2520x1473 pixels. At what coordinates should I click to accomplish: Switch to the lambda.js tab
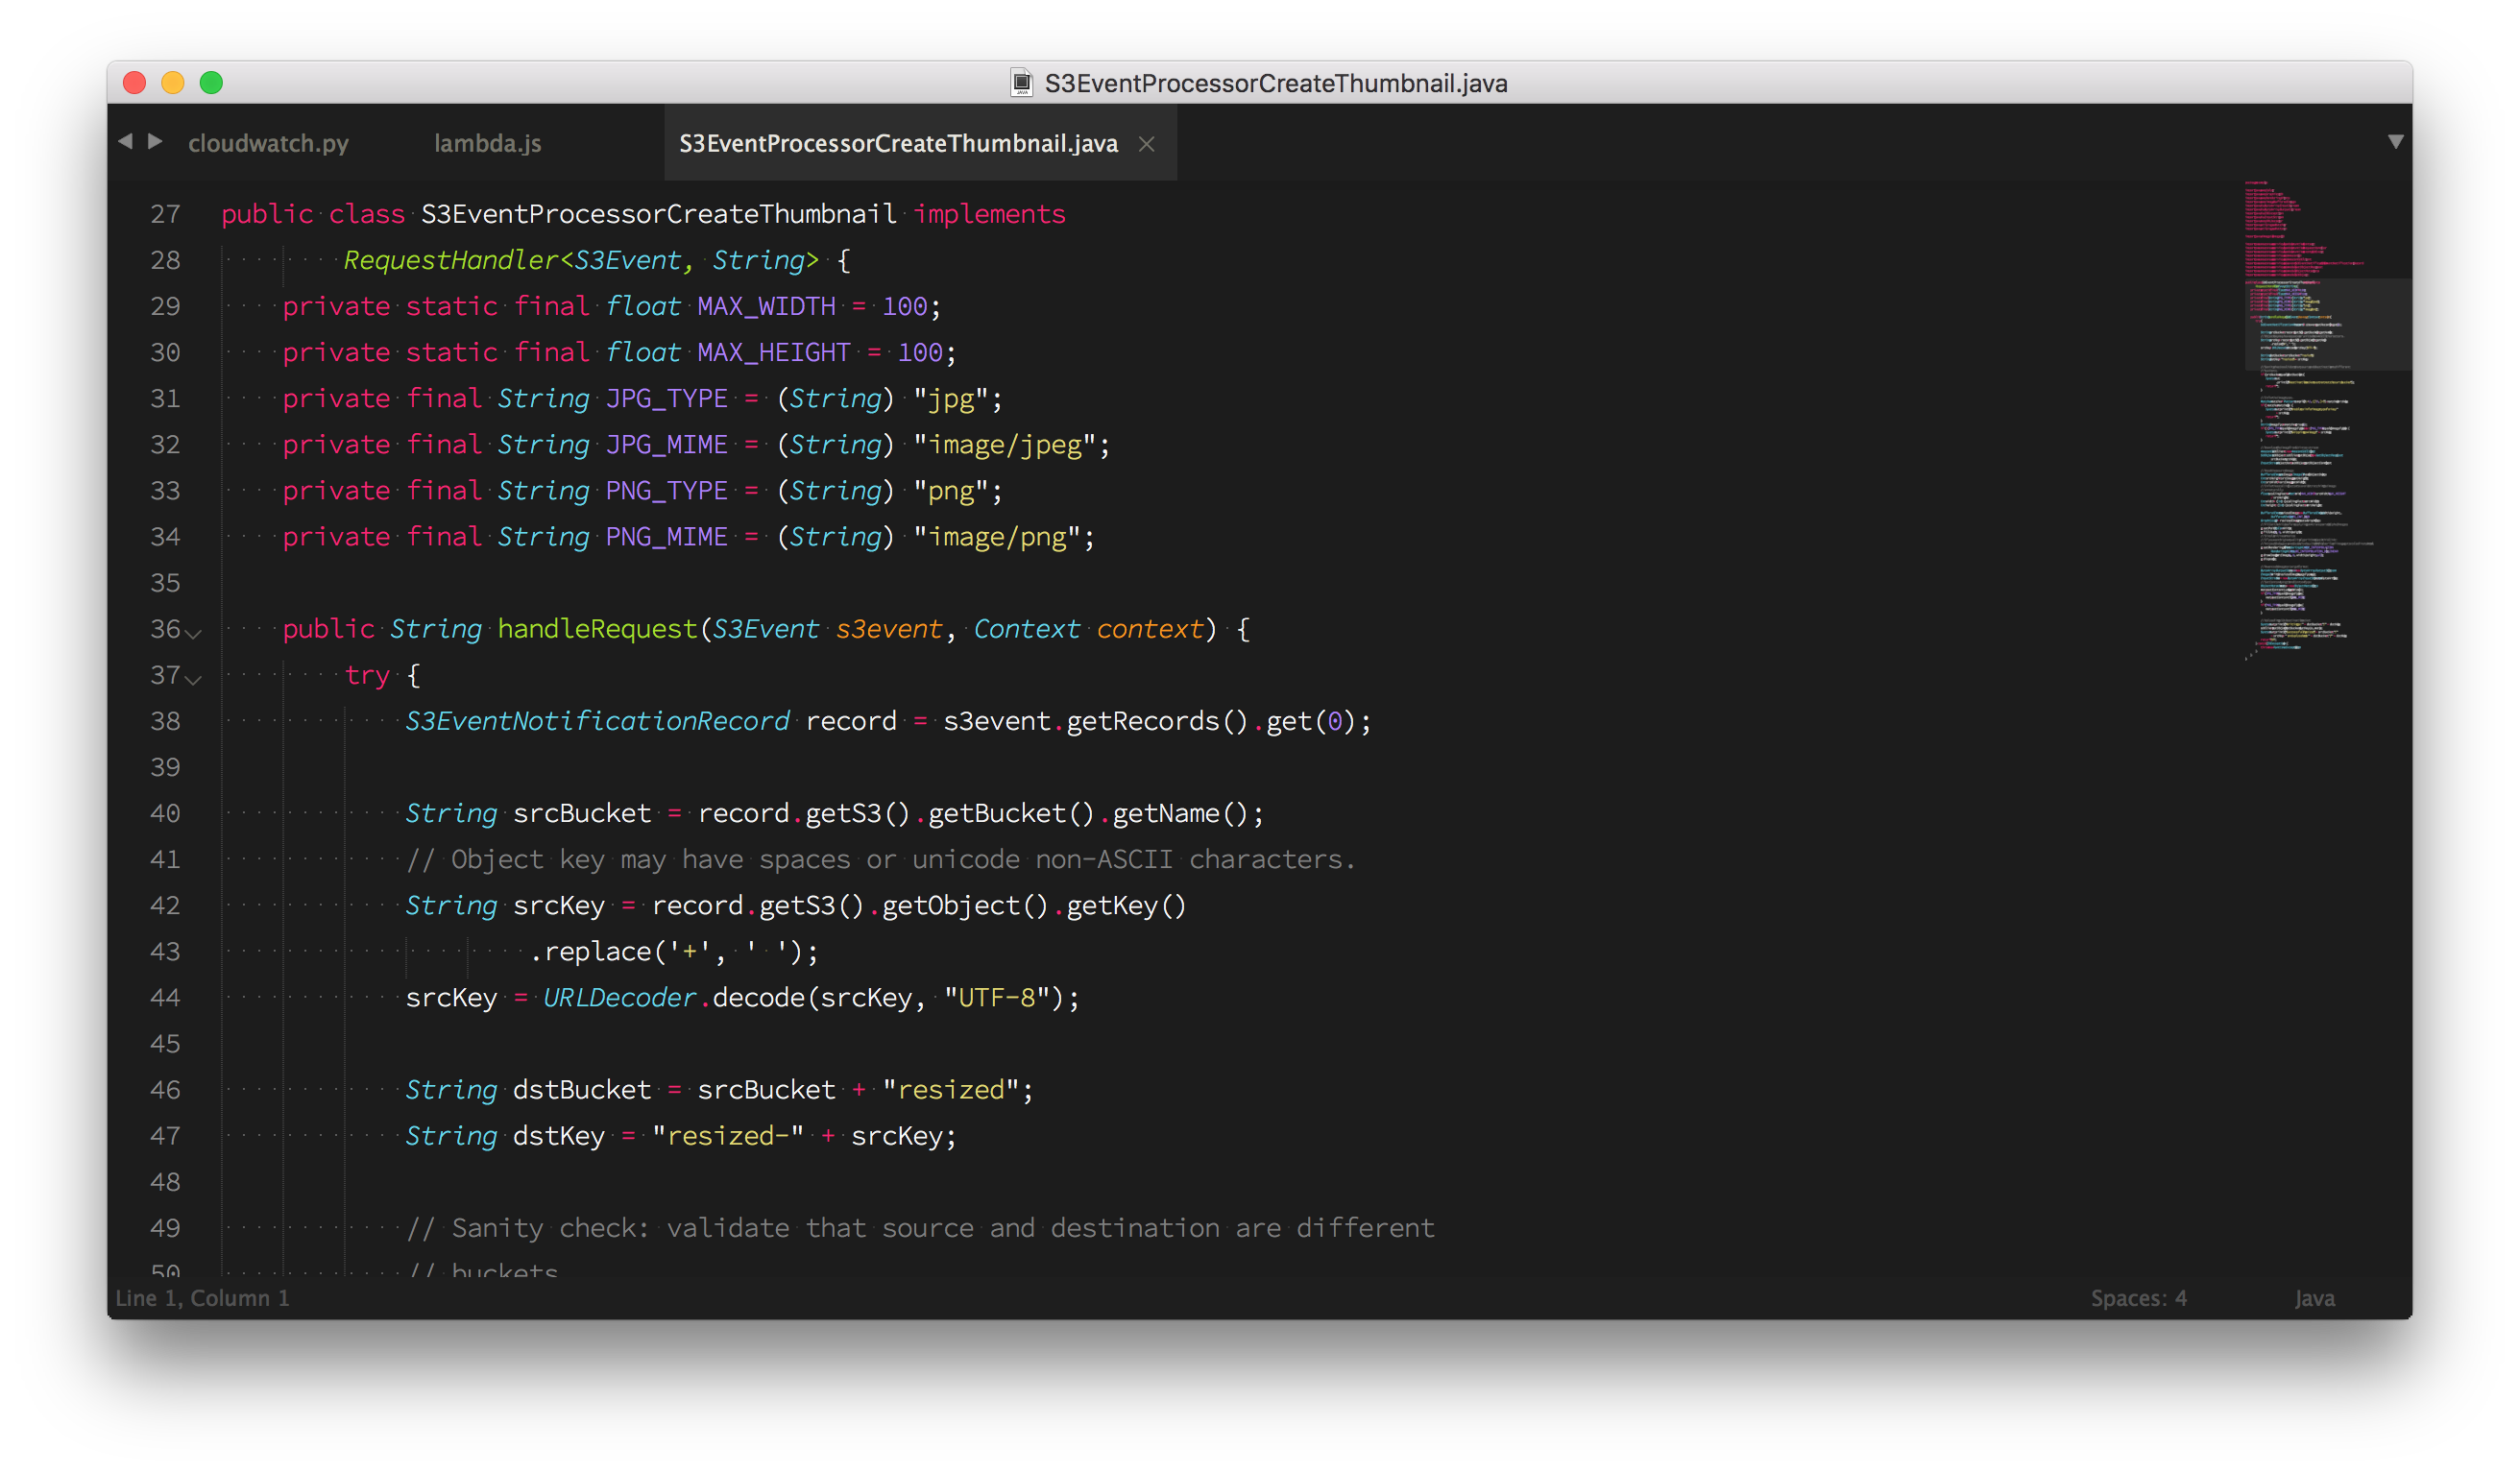(x=487, y=144)
